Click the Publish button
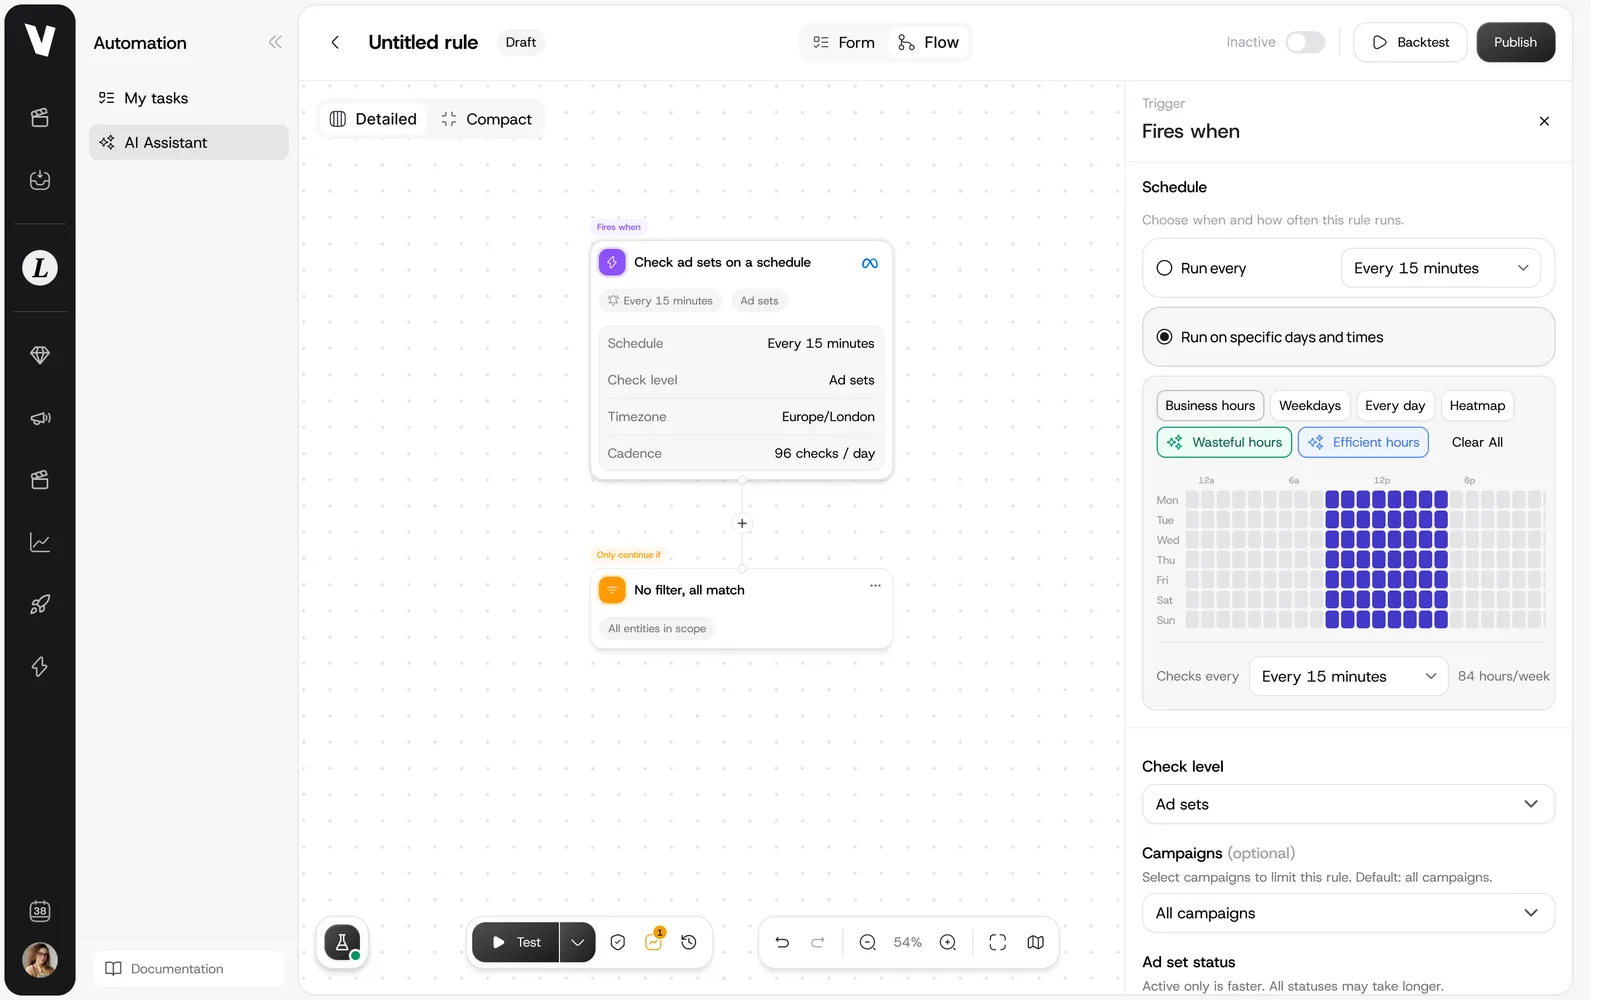This screenshot has height=1000, width=1600. 1515,42
